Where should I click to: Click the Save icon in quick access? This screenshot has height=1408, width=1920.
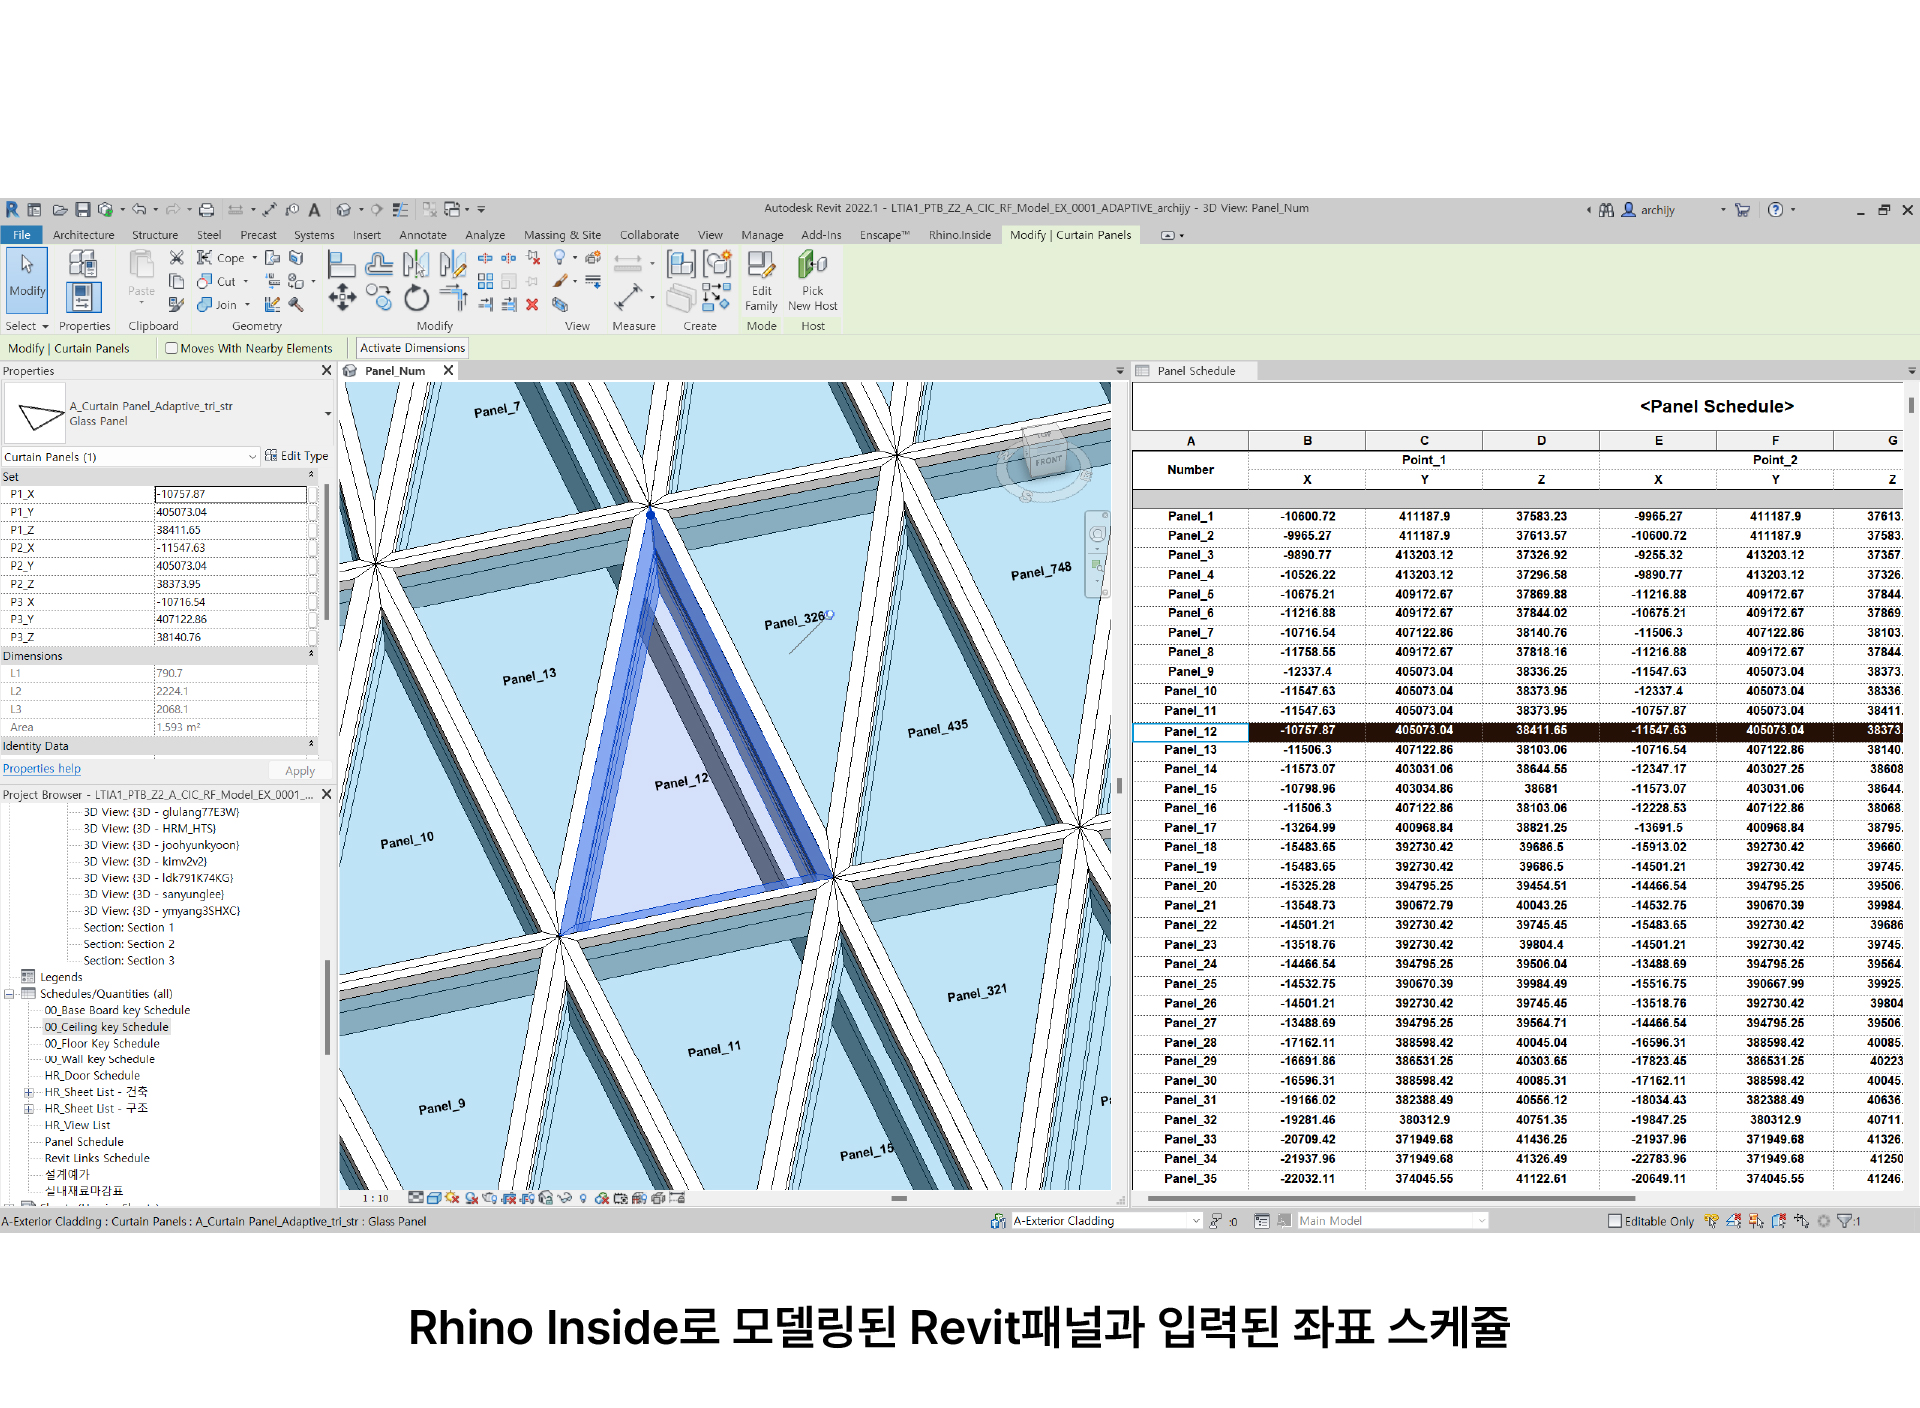tap(83, 209)
